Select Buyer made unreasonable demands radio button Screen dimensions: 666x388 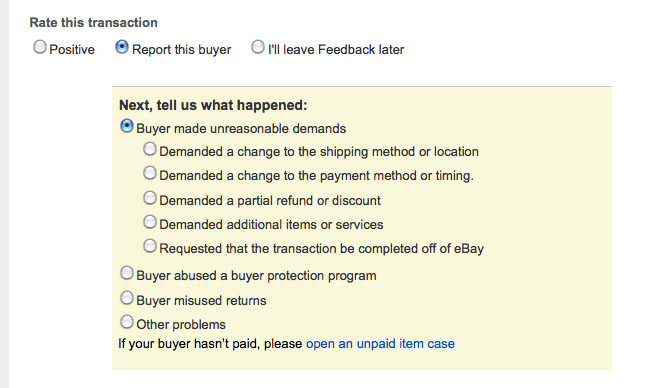point(127,126)
